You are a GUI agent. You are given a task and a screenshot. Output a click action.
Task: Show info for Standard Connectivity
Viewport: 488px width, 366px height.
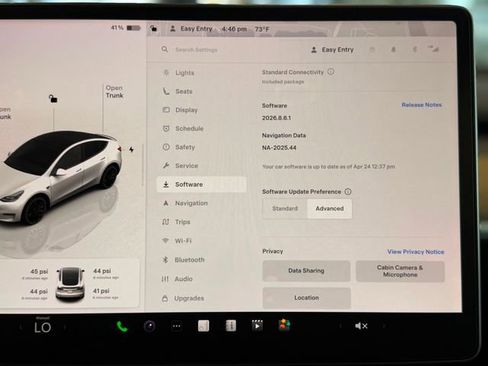point(331,72)
